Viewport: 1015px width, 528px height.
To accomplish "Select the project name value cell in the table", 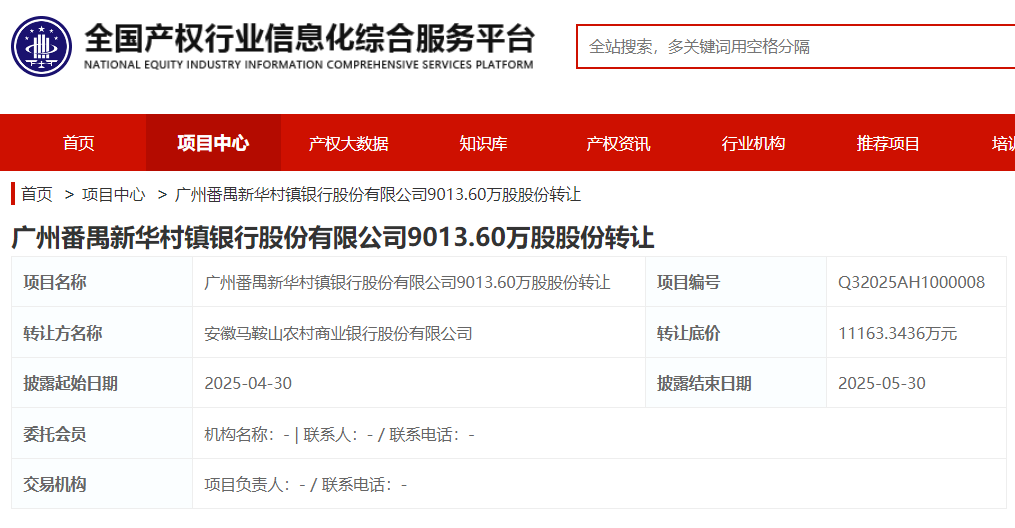I will tap(419, 282).
